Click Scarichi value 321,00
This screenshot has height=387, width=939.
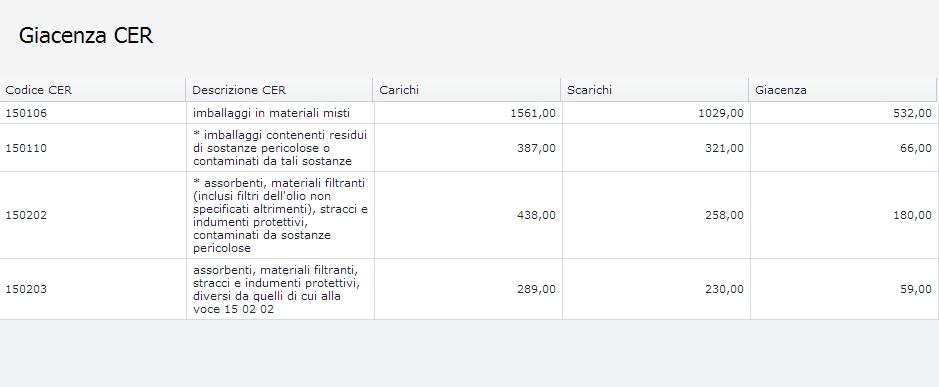pos(724,148)
